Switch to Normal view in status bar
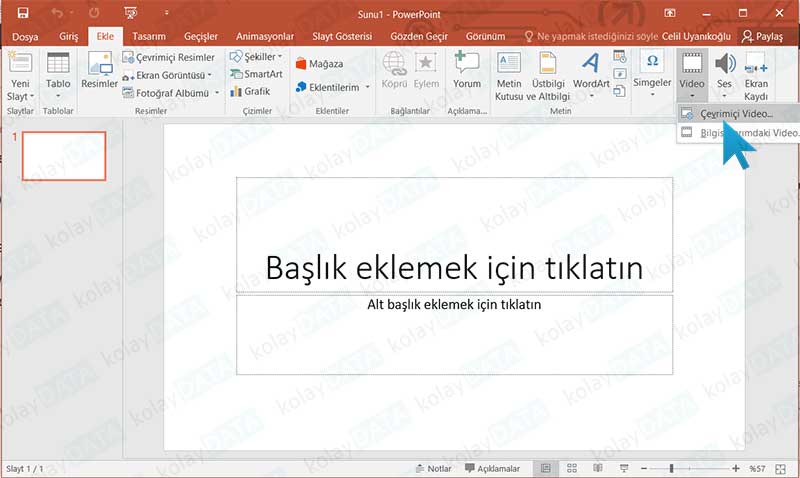 [545, 468]
